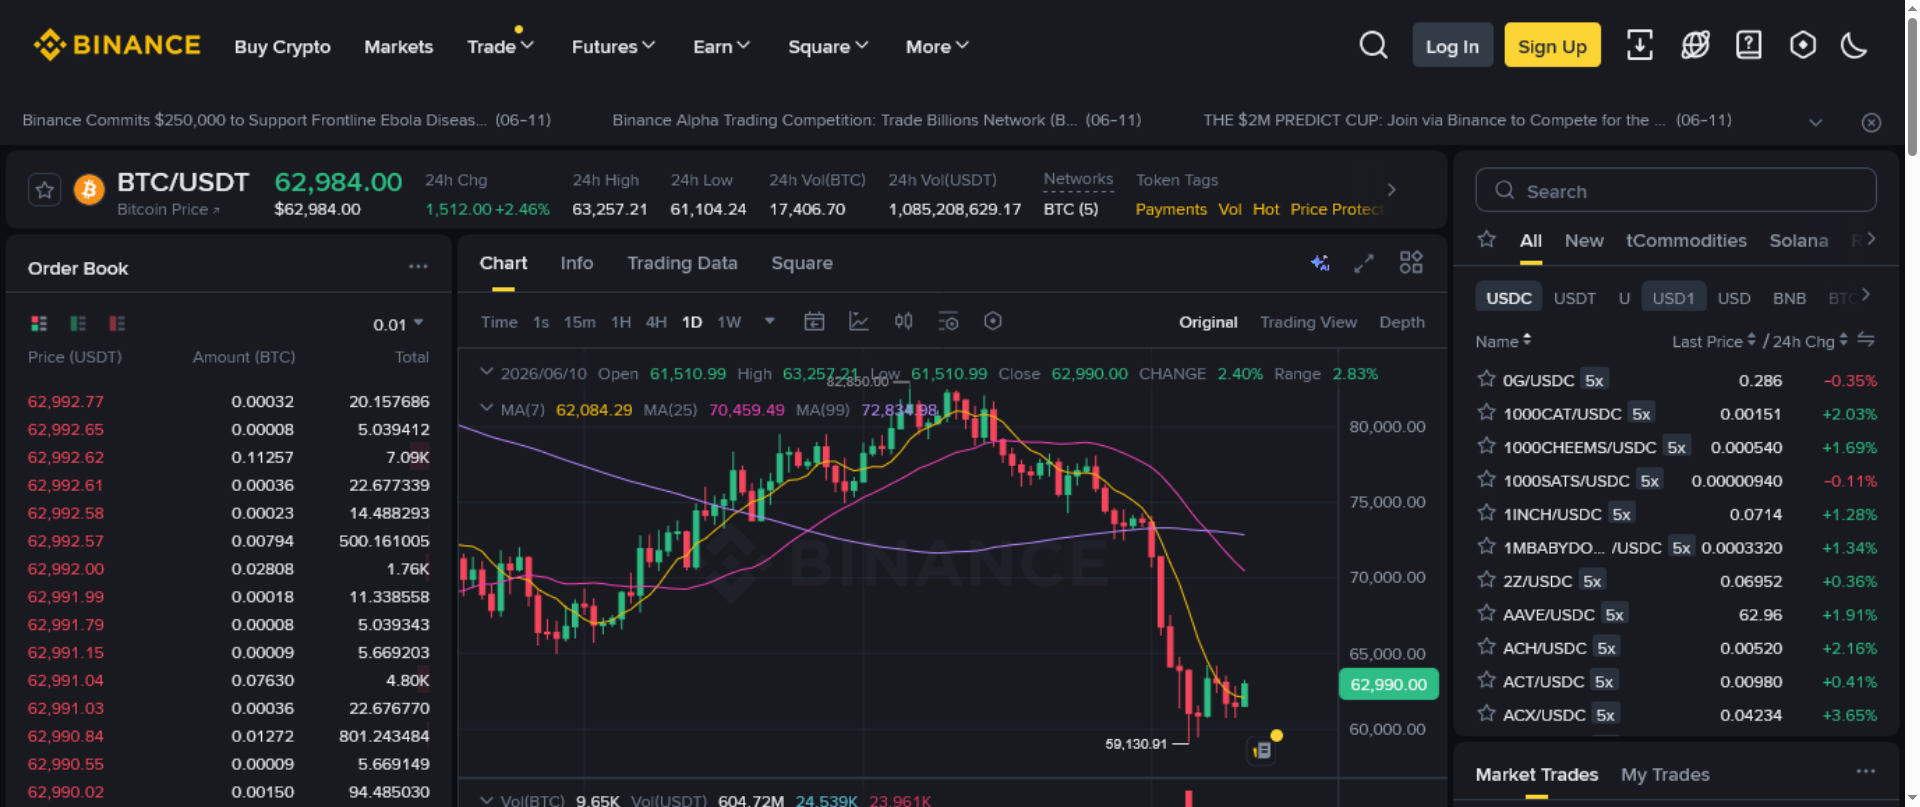Show asks-only order book view icon
This screenshot has width=1920, height=807.
point(117,323)
